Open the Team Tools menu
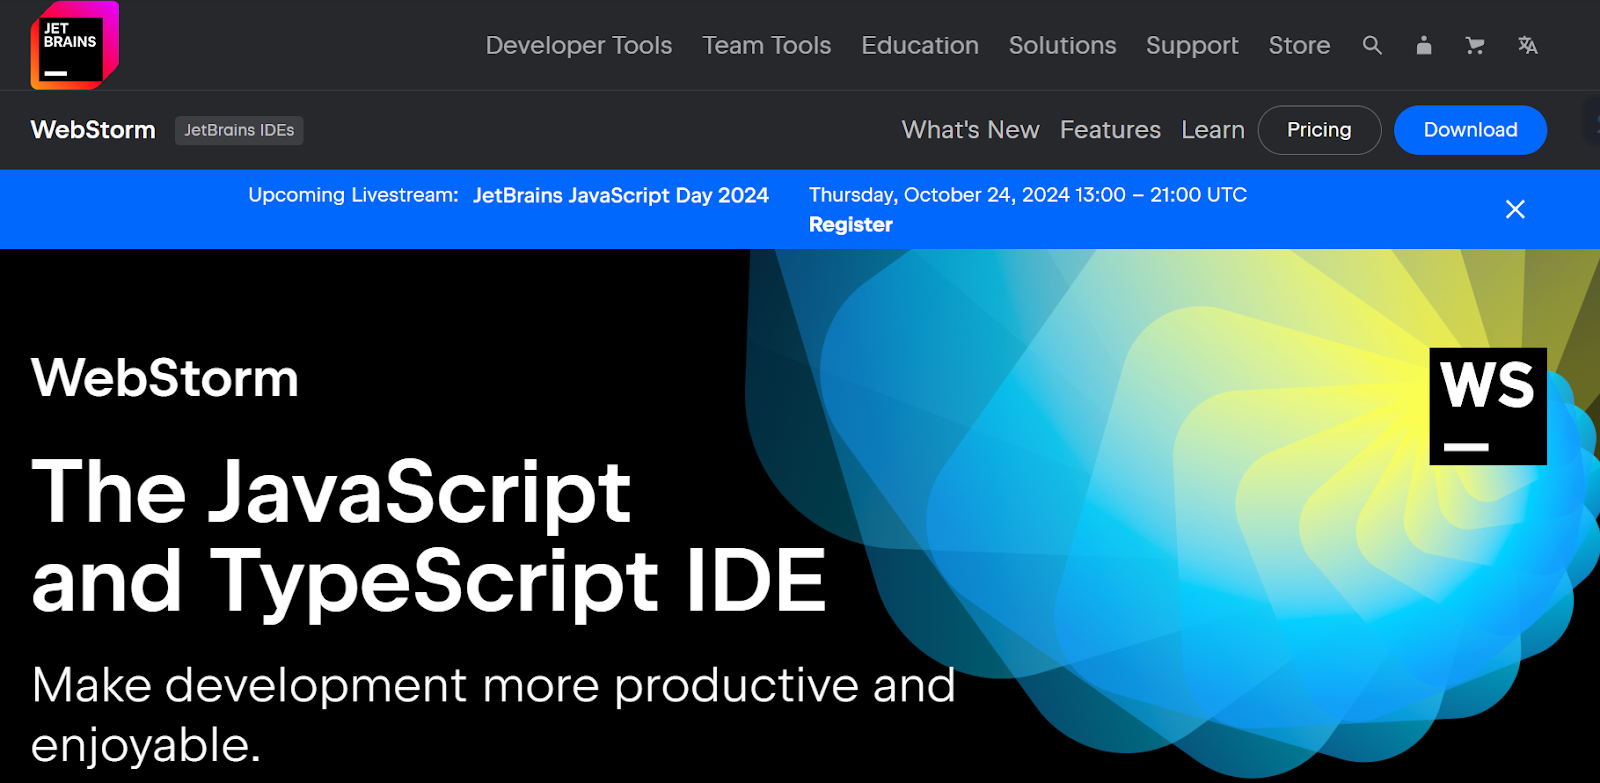 (x=767, y=45)
